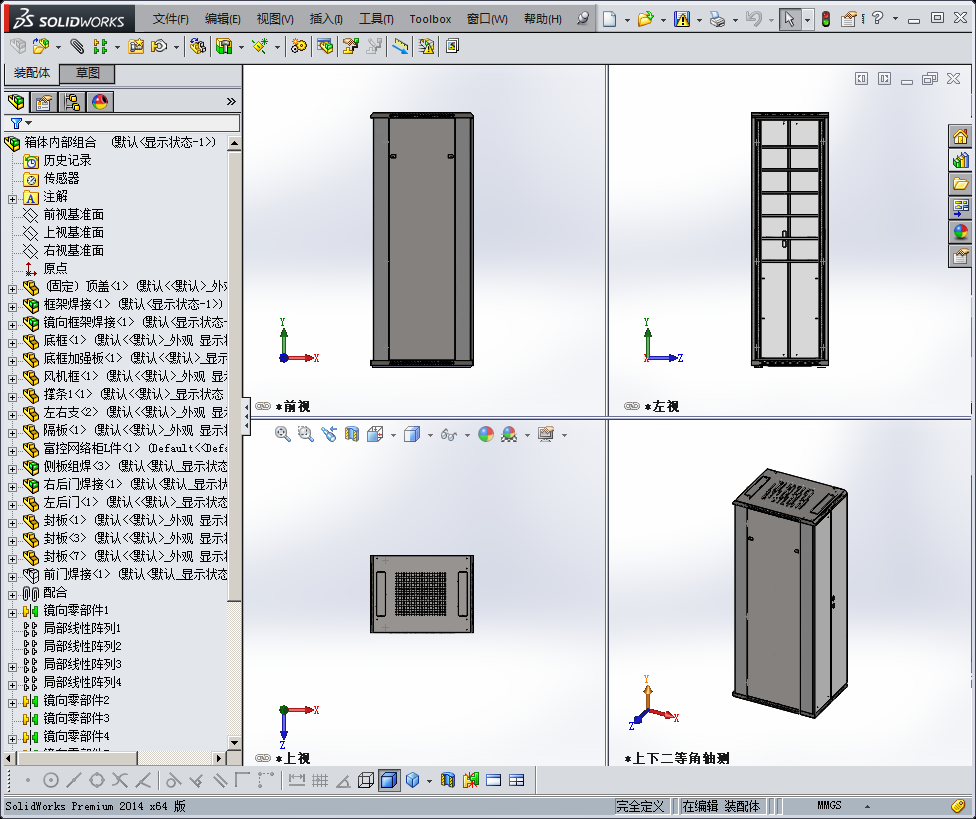Screen dimensions: 976x819
Task: Click the Undo arrow icon
Action: click(754, 19)
